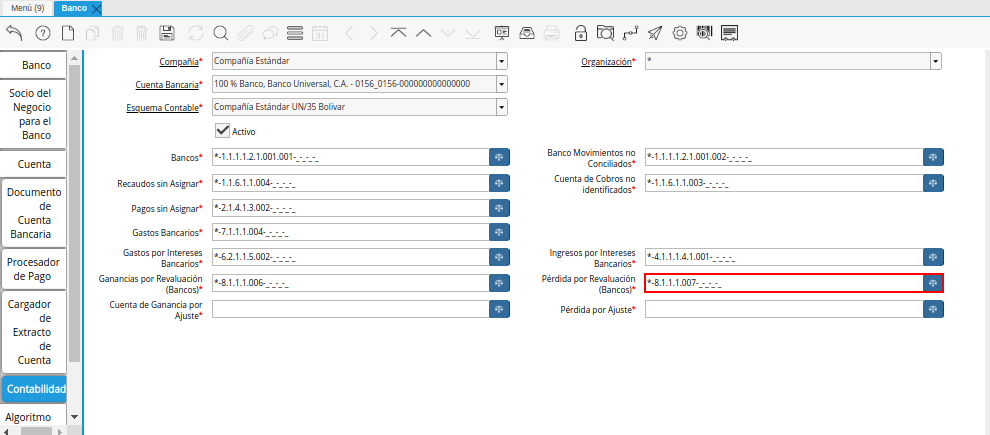The height and width of the screenshot is (435, 990).
Task: Go to first record icon
Action: (x=398, y=33)
